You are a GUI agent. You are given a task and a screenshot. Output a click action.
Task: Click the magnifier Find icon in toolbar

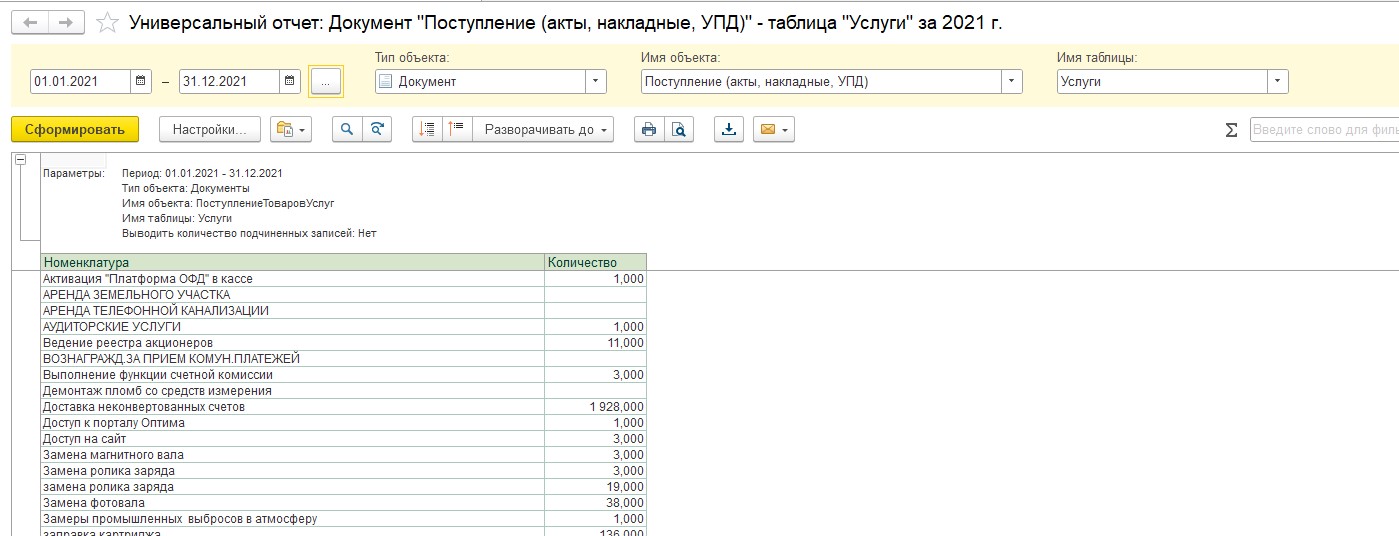pyautogui.click(x=347, y=129)
